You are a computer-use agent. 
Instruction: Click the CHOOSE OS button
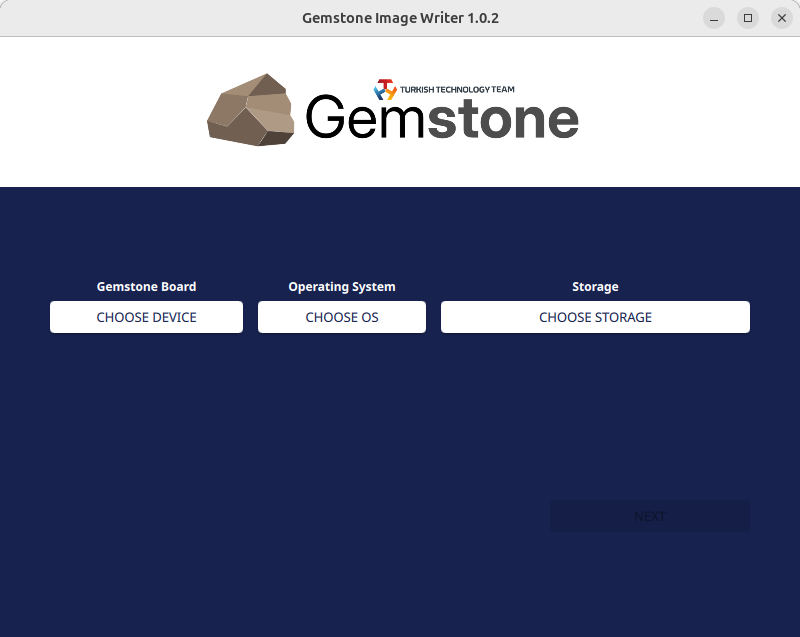coord(342,317)
